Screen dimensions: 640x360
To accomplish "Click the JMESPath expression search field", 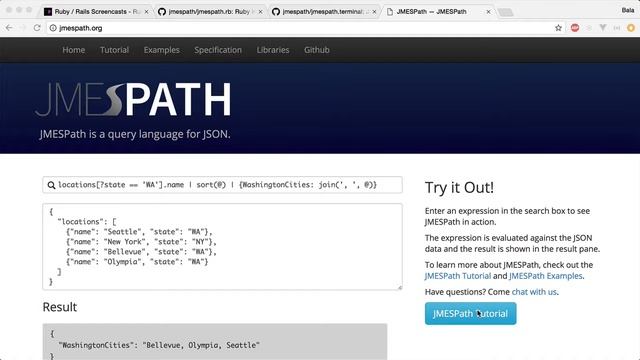I will [222, 185].
